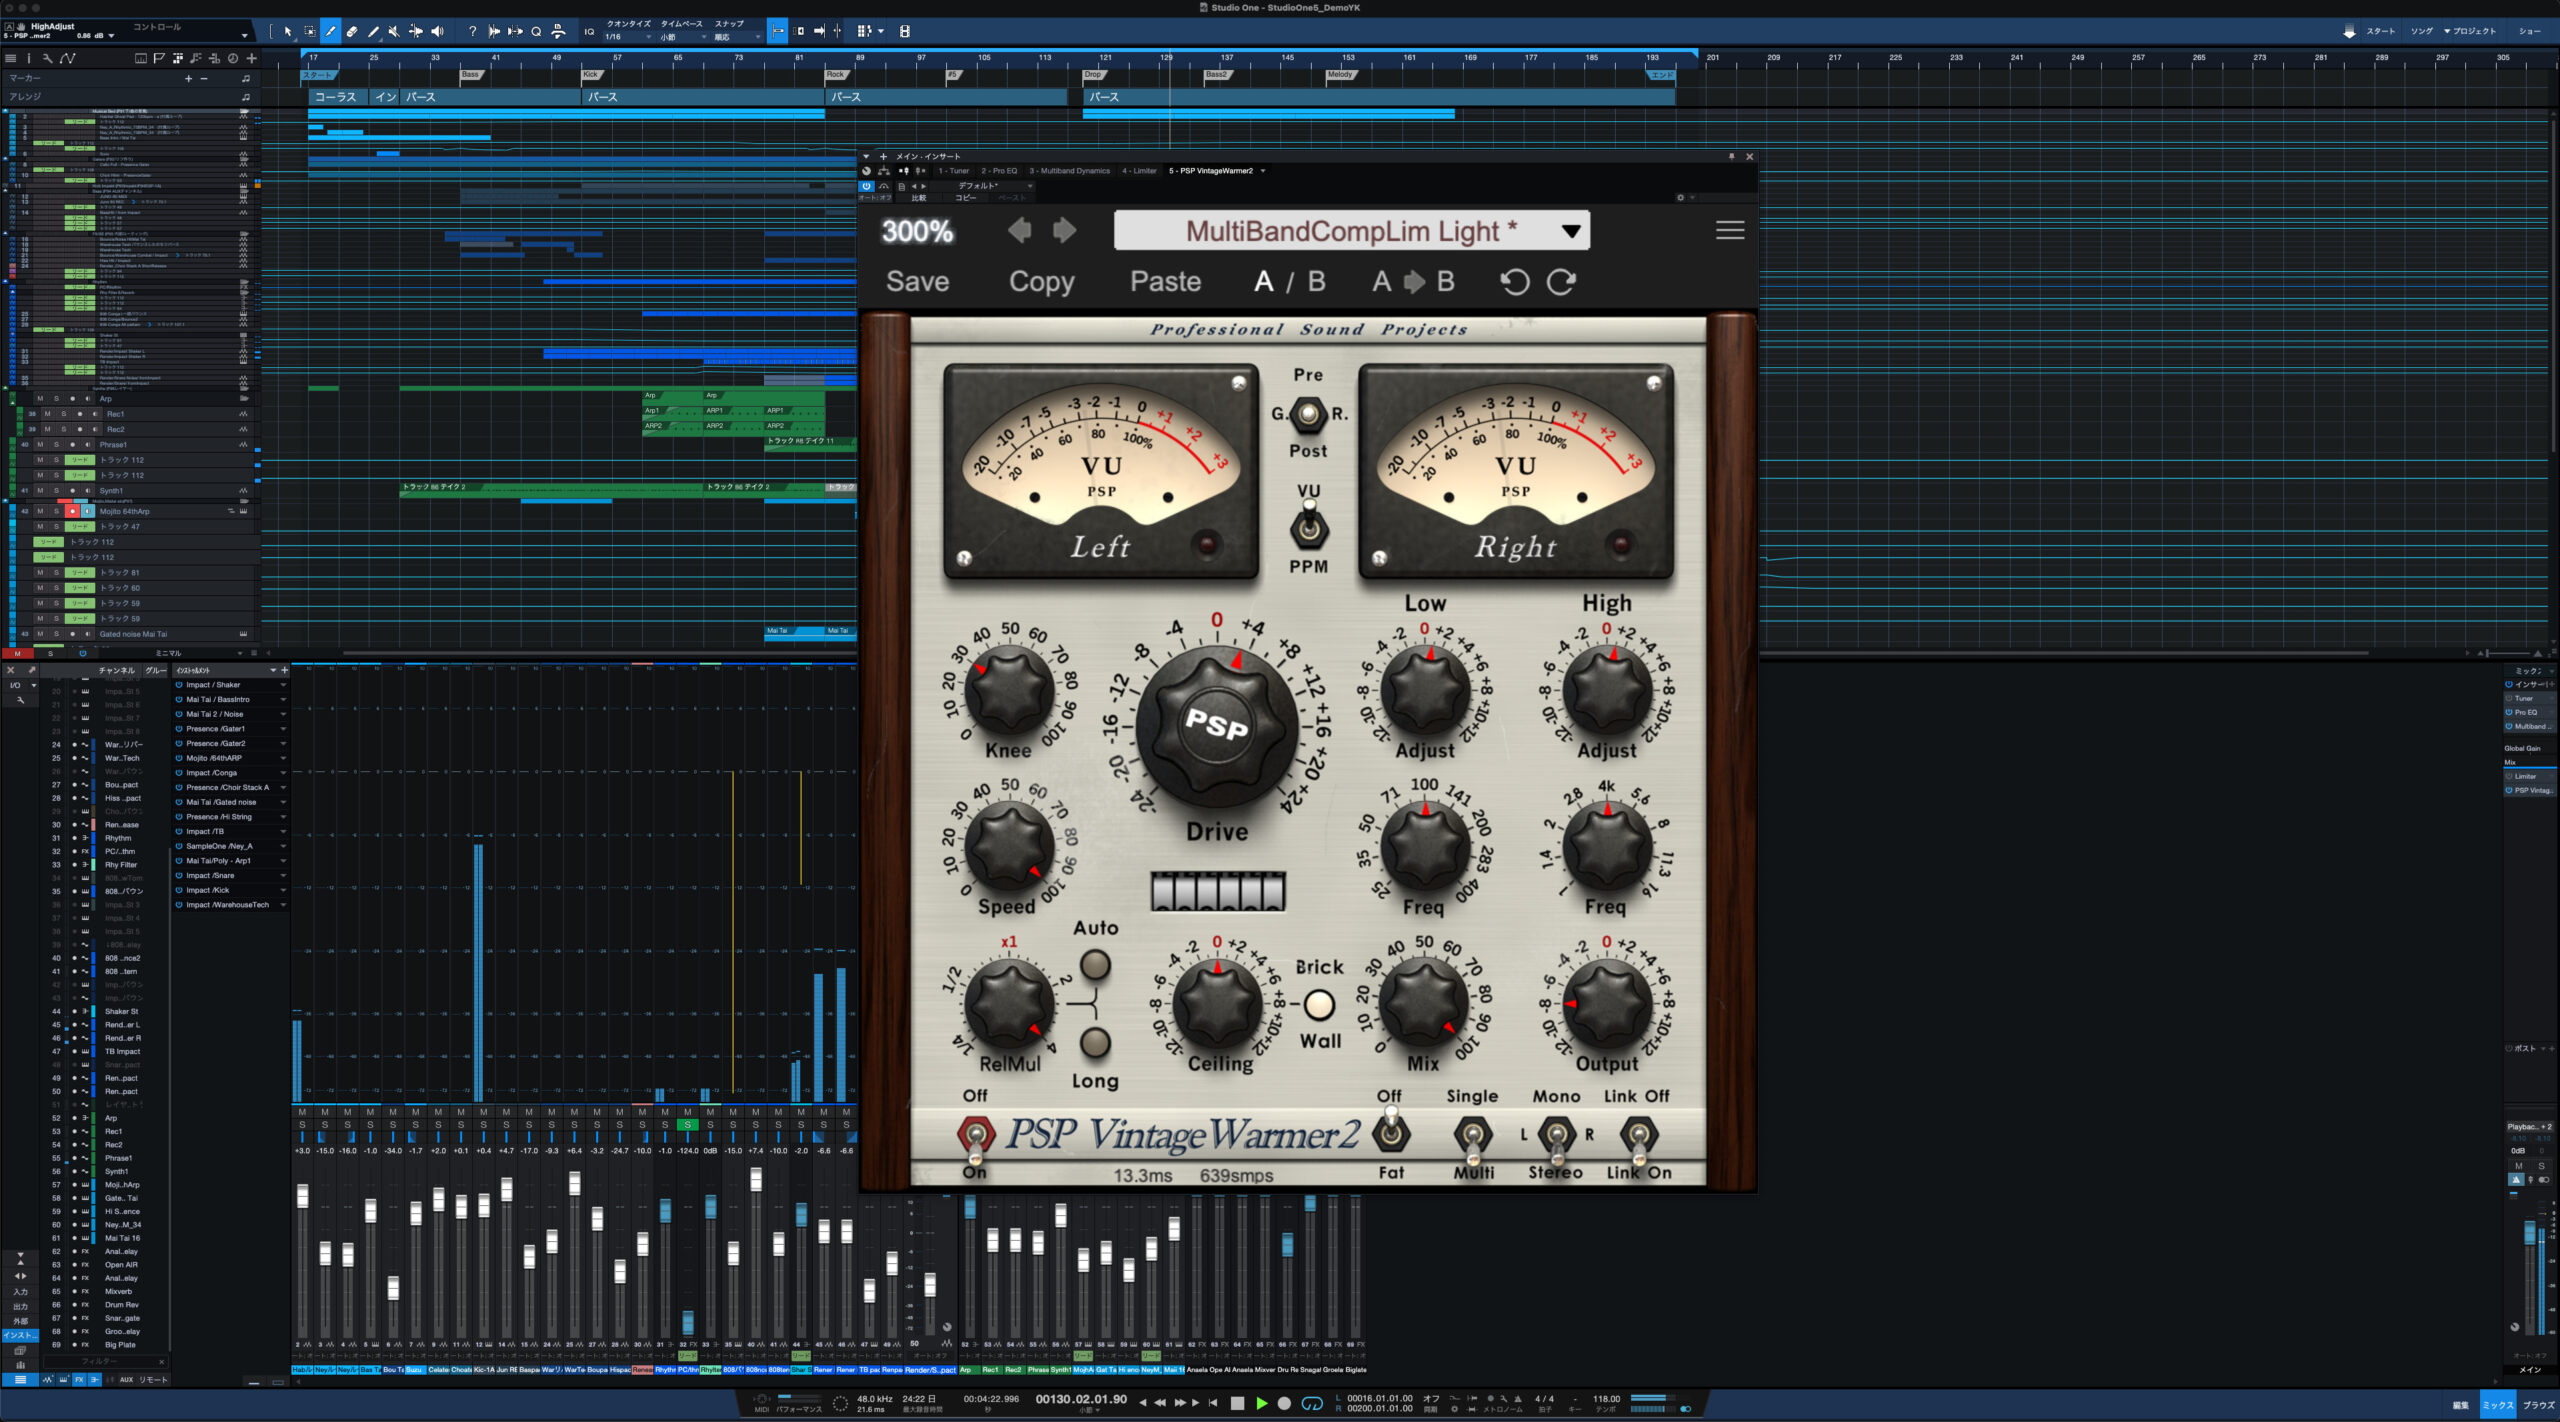2560x1422 pixels.
Task: Switch to the 3 - Multiband Dynamics tab
Action: 1069,171
